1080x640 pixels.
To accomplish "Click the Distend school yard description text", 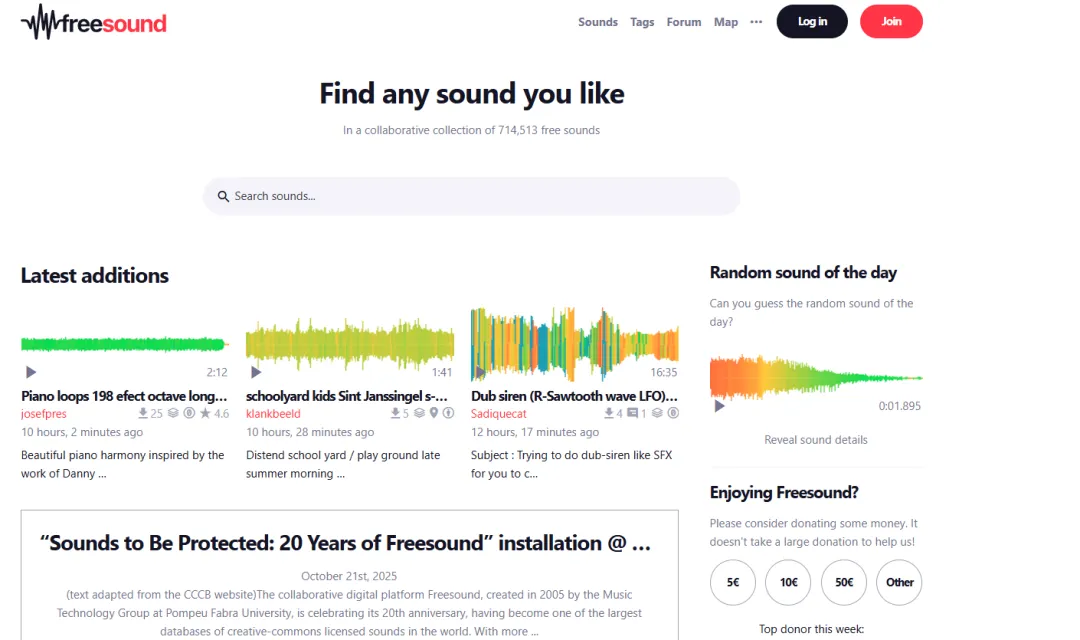I will click(343, 464).
